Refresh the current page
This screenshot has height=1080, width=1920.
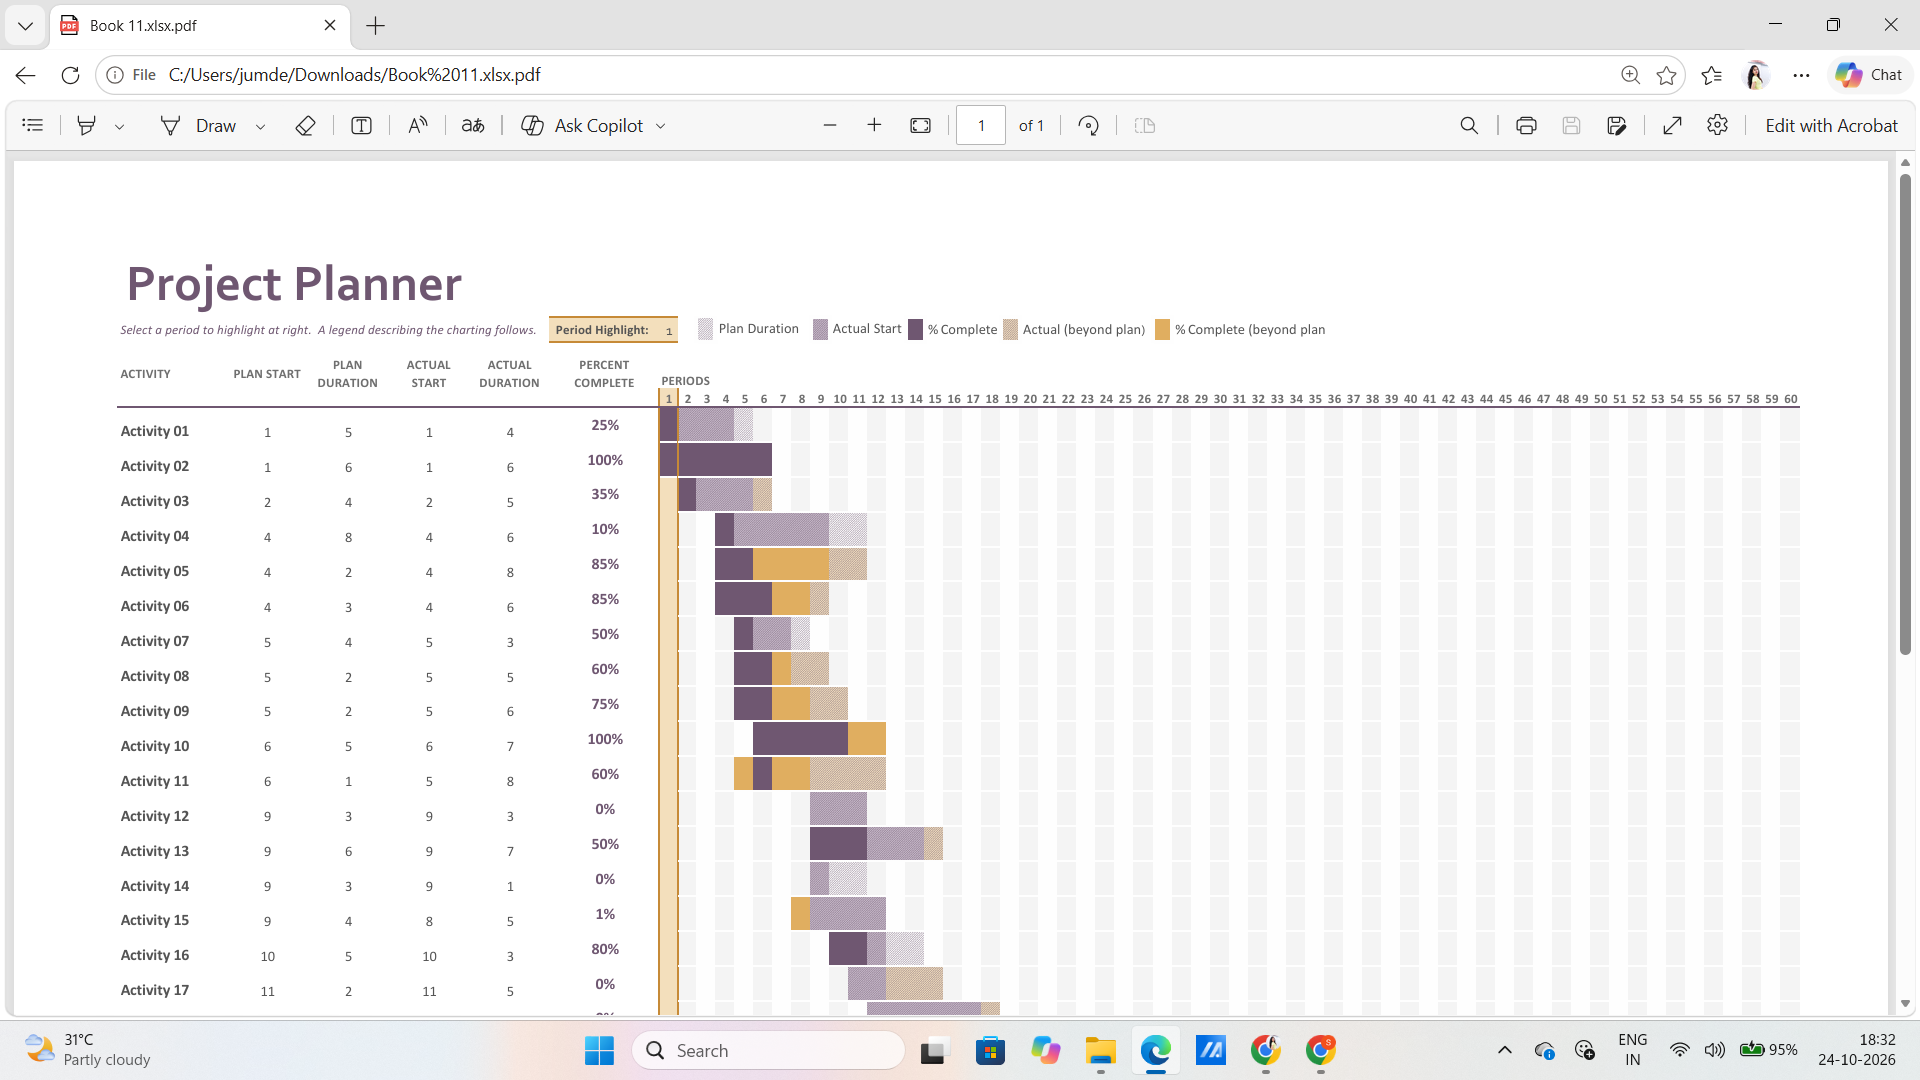pos(70,75)
